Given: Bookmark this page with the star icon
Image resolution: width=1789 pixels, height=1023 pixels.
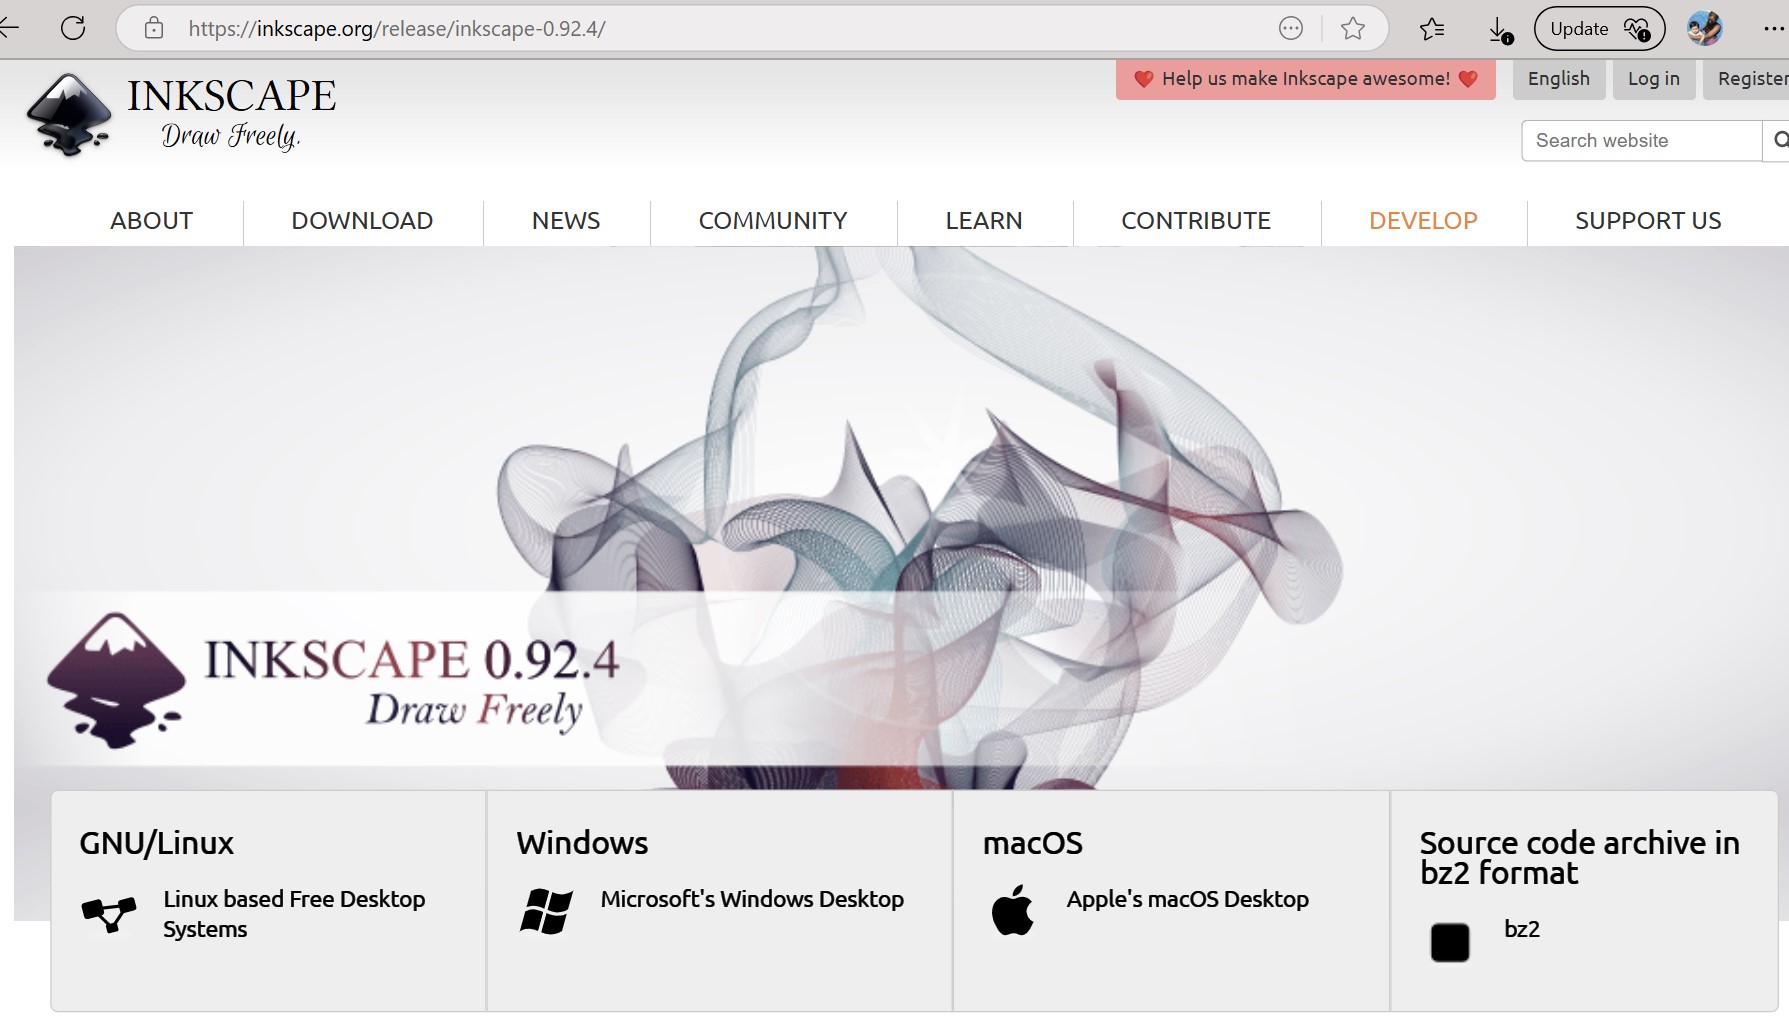Looking at the screenshot, I should point(1353,29).
